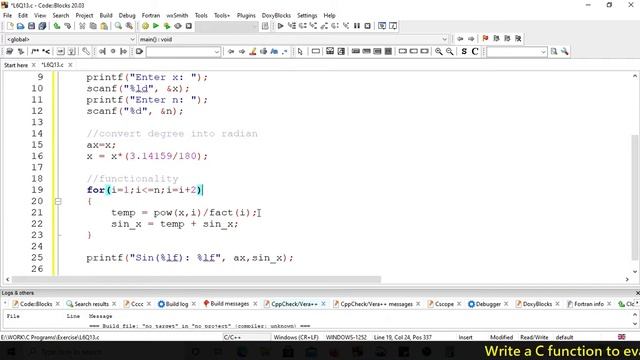Image resolution: width=640 pixels, height=360 pixels.
Task: Click the Windows (CR+LF) status entry
Action: (x=296, y=337)
